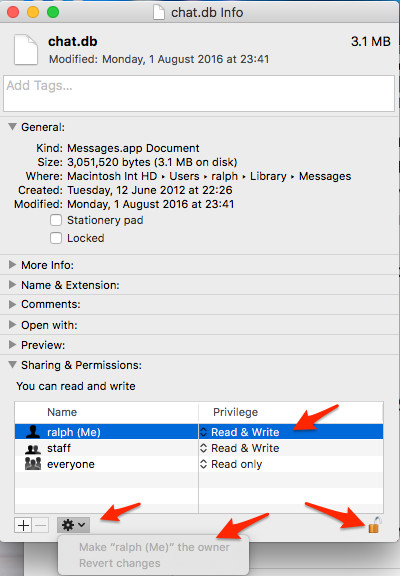Change ralph (Me) privilege dropdown
Screen dimensions: 400x576
[x=240, y=432]
